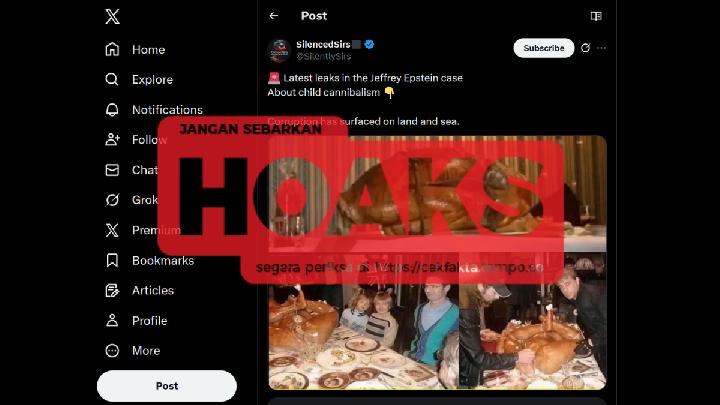Toggle reader view icon in header
Image resolution: width=720 pixels, height=405 pixels.
click(x=596, y=16)
